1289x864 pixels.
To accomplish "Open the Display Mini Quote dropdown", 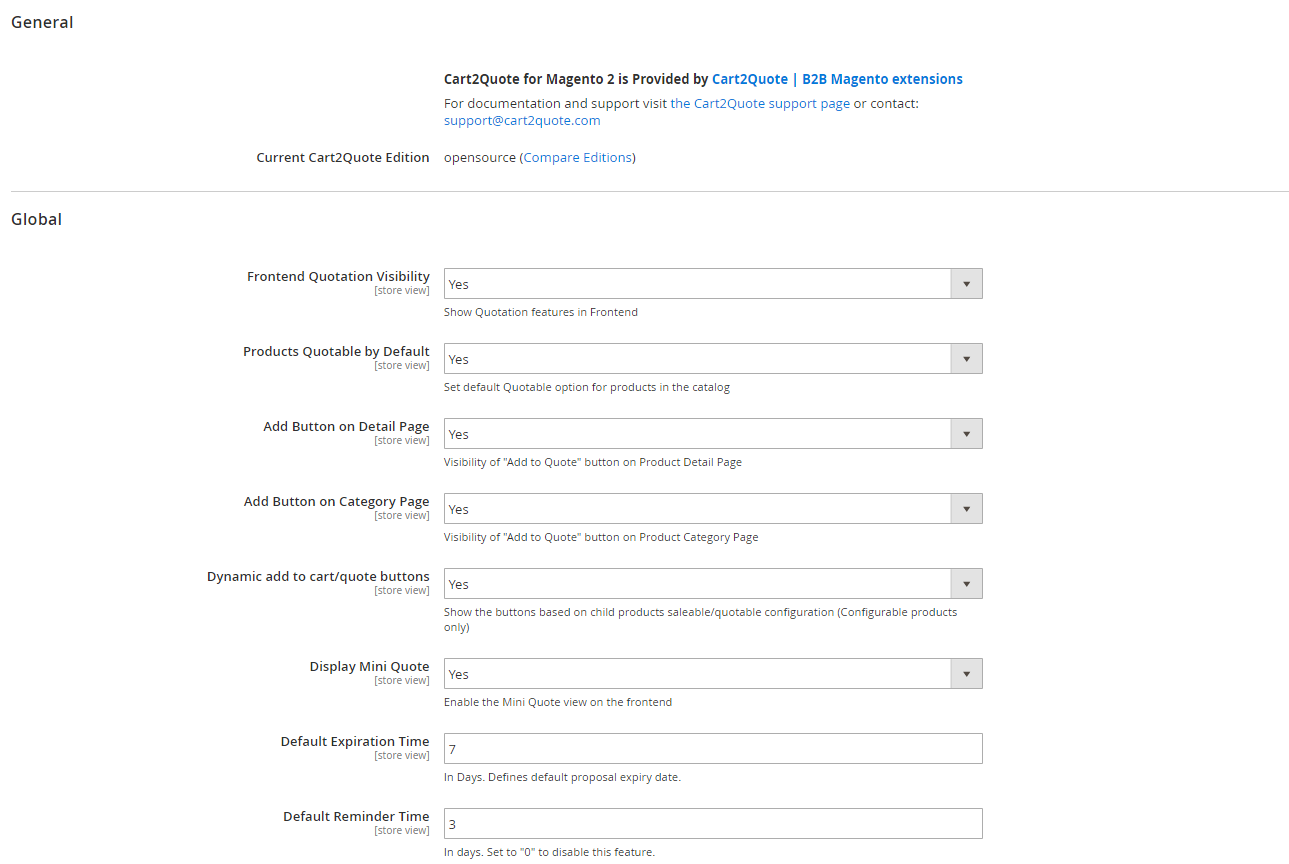I will [713, 674].
